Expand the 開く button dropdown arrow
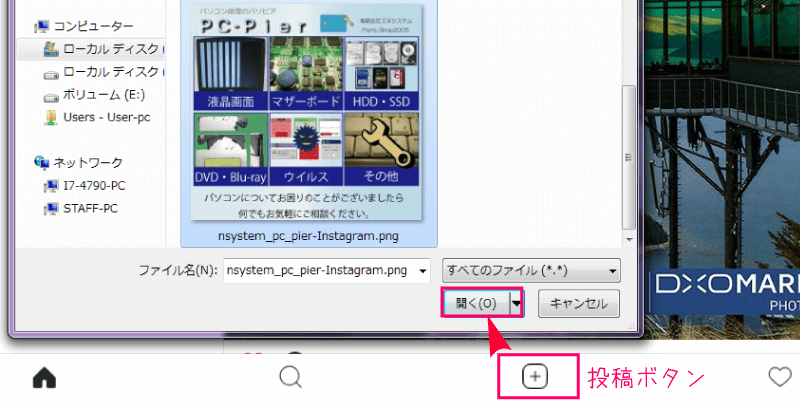Image resolution: width=800 pixels, height=409 pixels. tap(517, 303)
